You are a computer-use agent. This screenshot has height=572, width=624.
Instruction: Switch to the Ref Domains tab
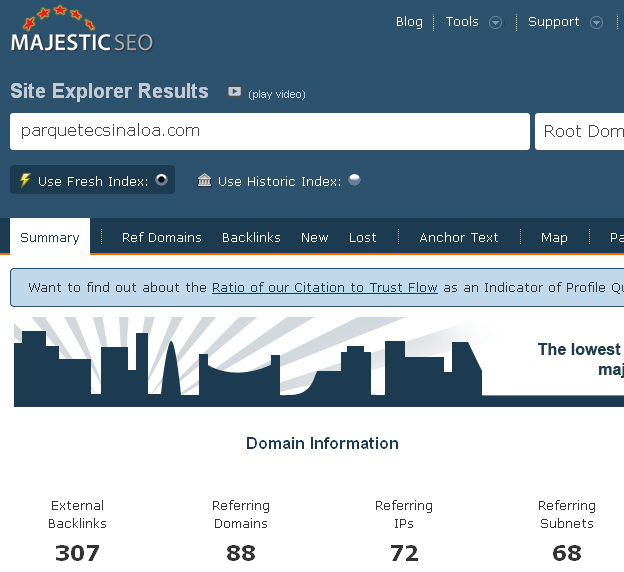point(161,237)
